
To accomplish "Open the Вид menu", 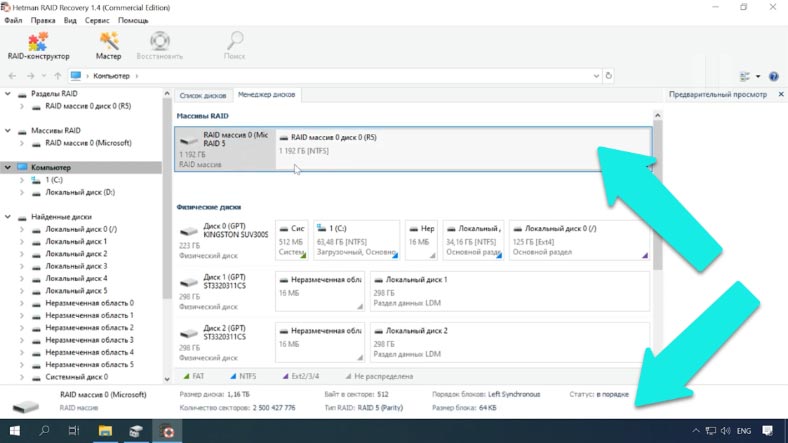I will point(70,21).
